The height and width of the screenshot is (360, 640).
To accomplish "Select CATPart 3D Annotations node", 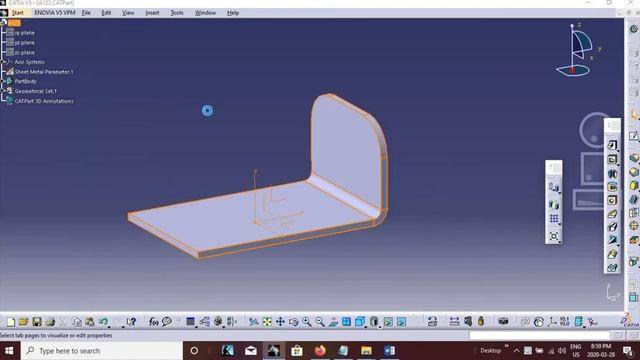I will [x=40, y=101].
